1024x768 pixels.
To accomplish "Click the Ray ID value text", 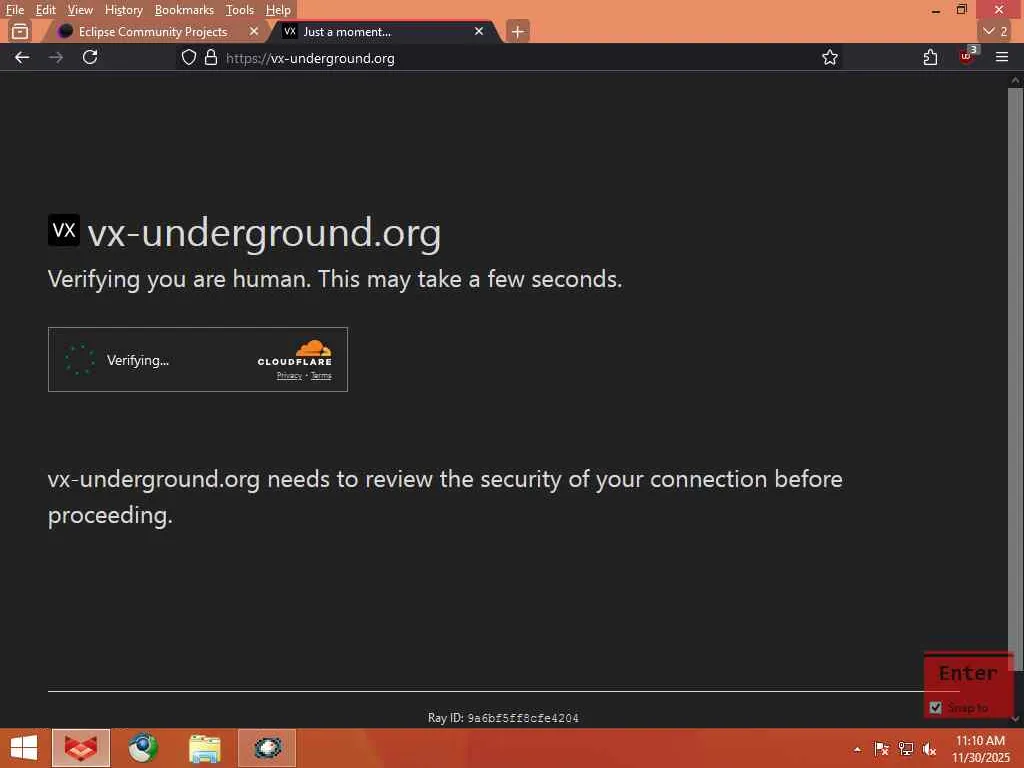I will pyautogui.click(x=522, y=718).
